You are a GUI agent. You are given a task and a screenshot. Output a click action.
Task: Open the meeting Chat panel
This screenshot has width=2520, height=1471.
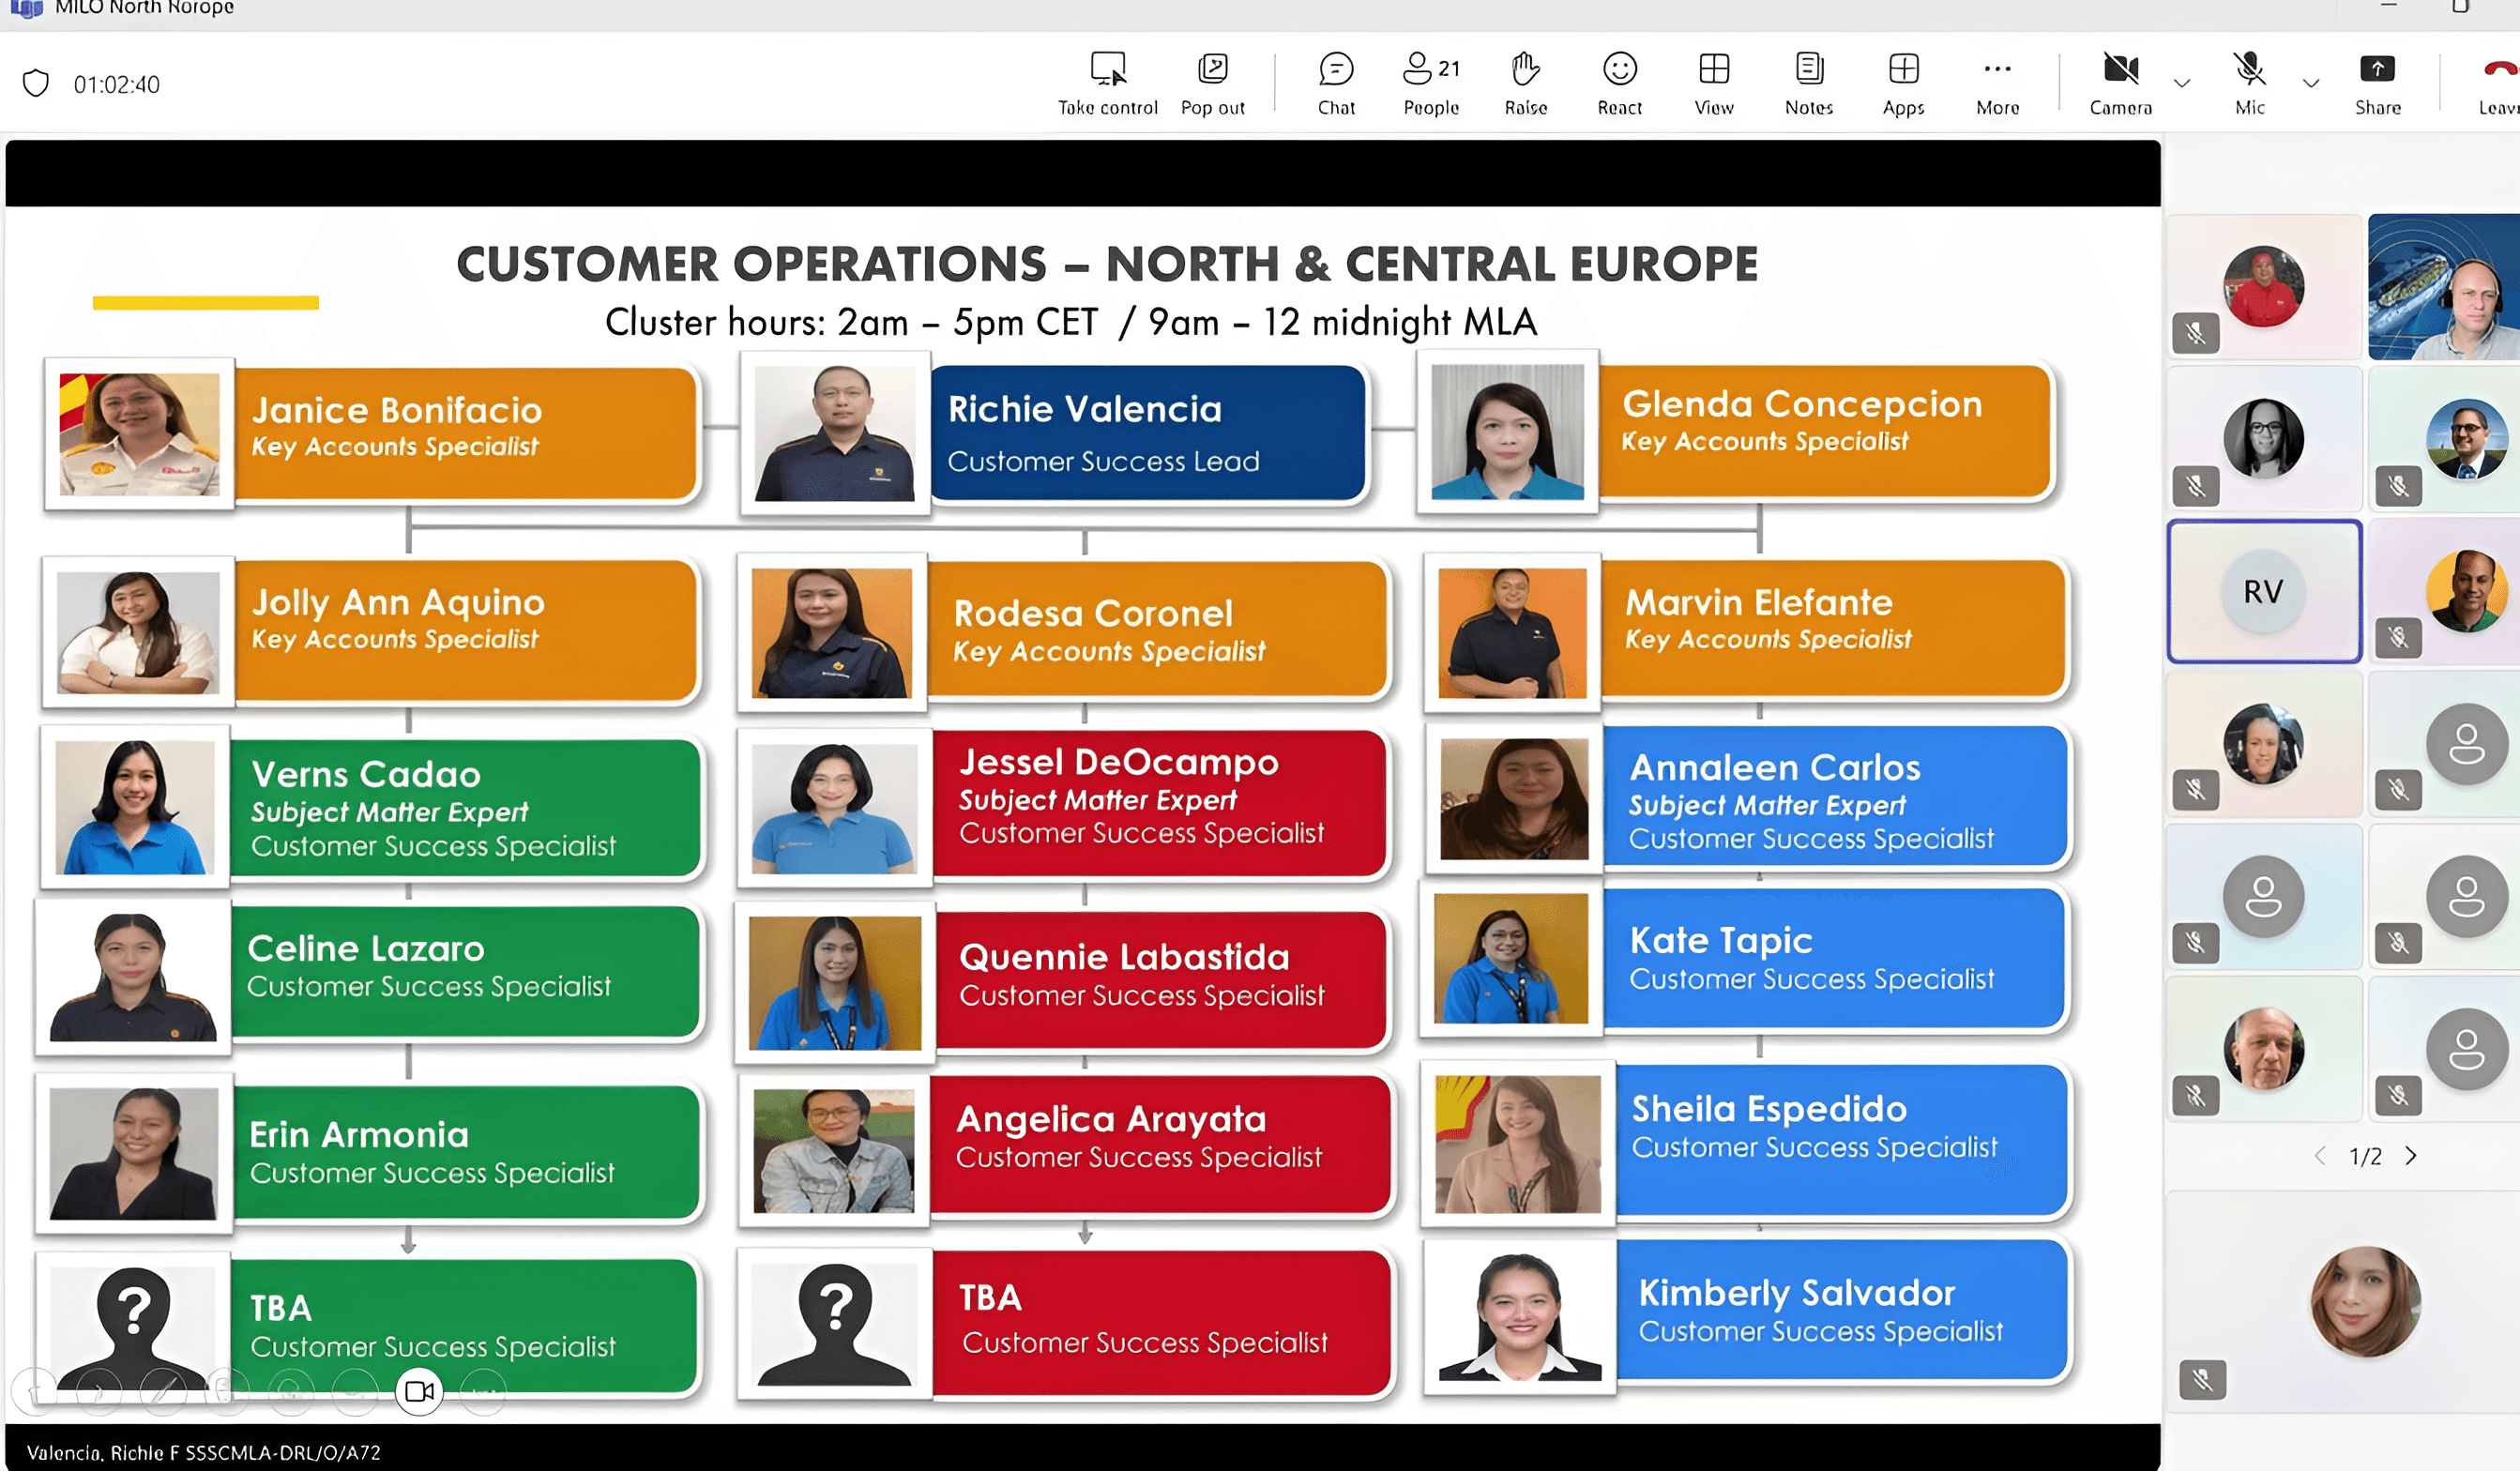click(x=1336, y=84)
